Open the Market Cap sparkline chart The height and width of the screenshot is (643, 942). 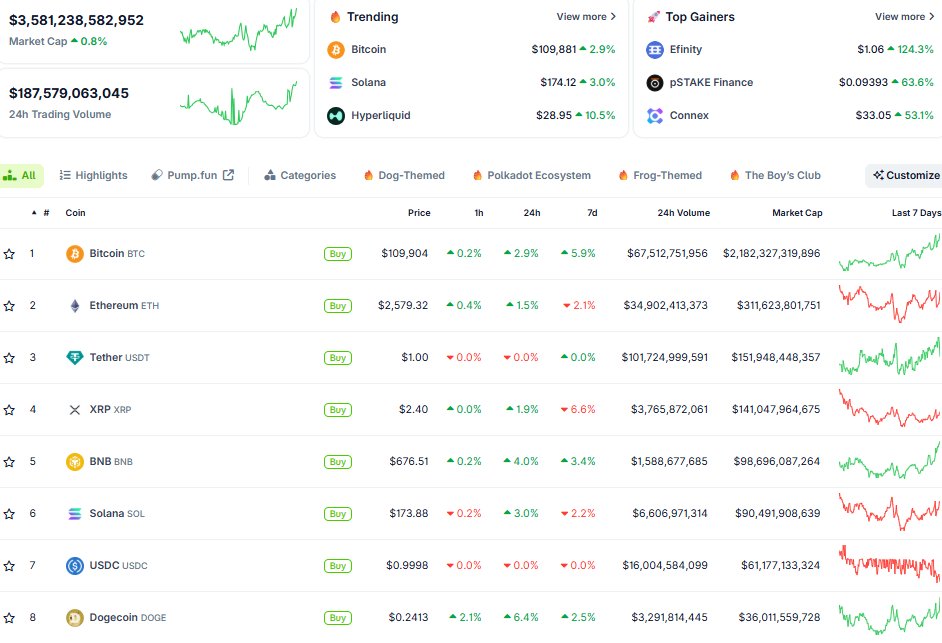click(x=239, y=30)
